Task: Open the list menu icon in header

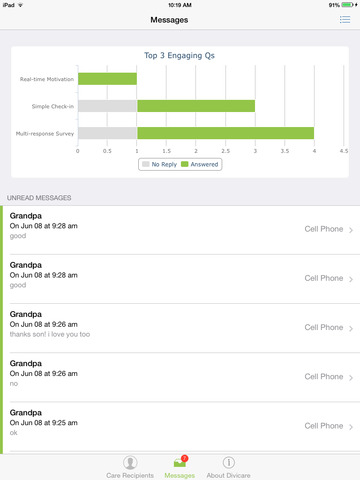Action: click(345, 20)
